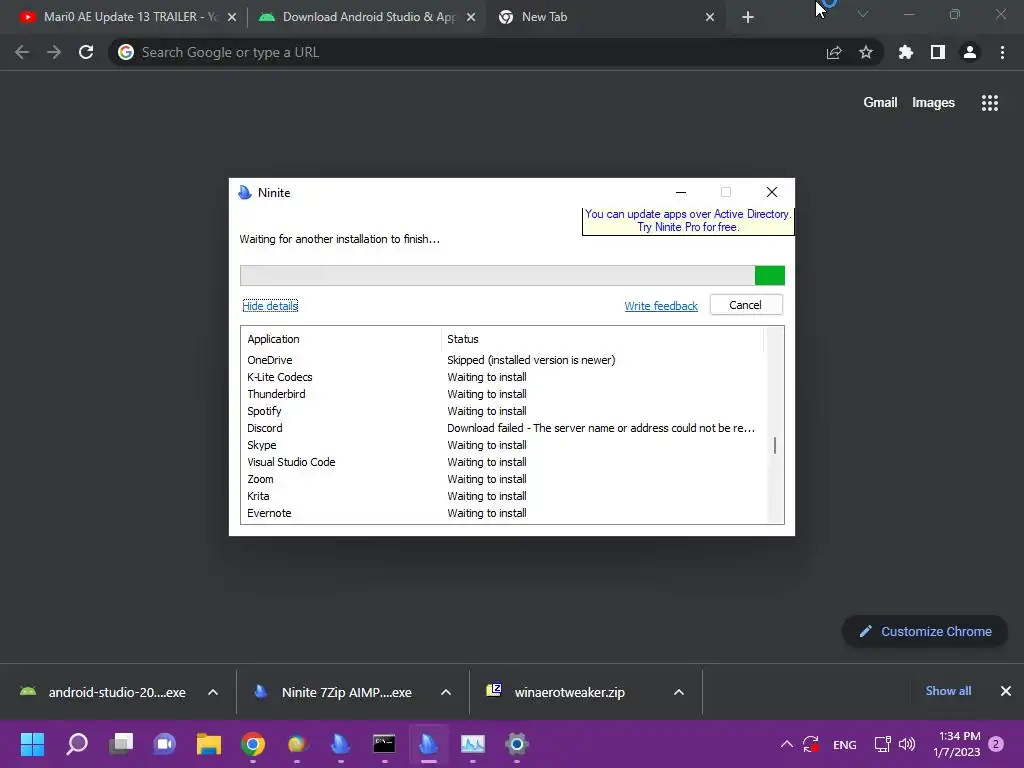Viewport: 1024px width, 768px height.
Task: Close the New Tab tab
Action: point(710,18)
